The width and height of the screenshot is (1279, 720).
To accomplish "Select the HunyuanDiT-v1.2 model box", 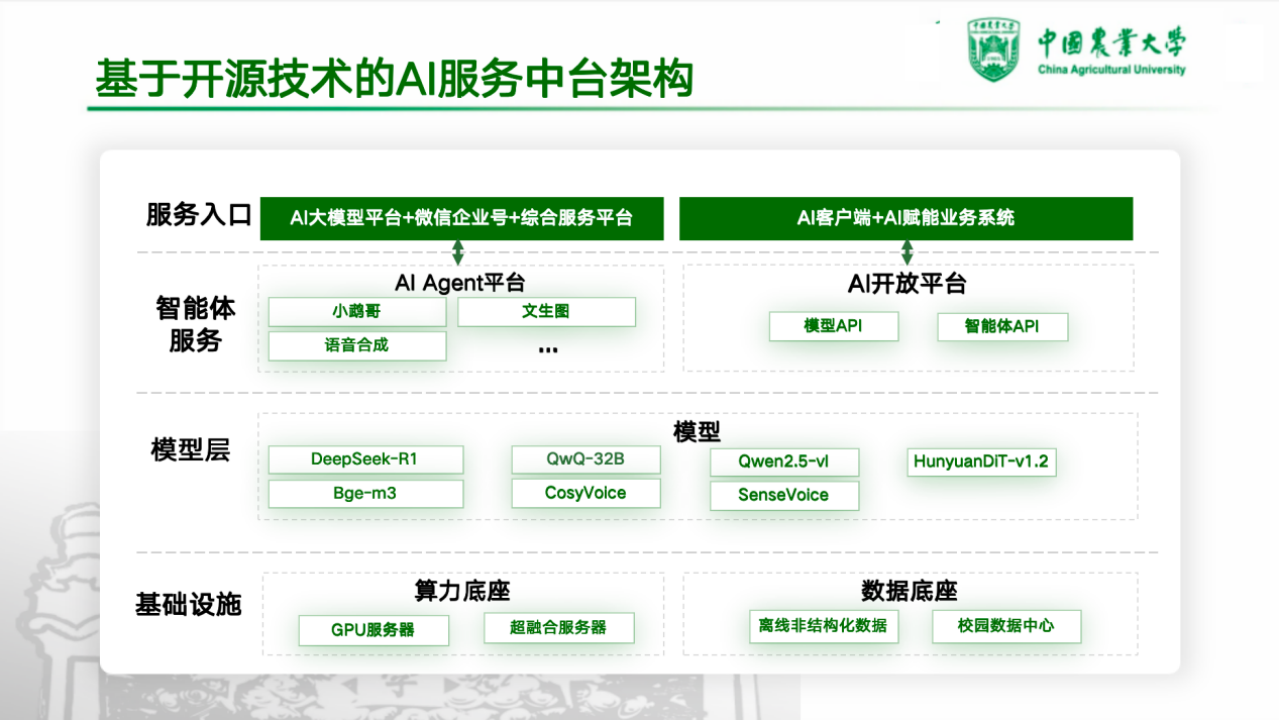I will (980, 462).
